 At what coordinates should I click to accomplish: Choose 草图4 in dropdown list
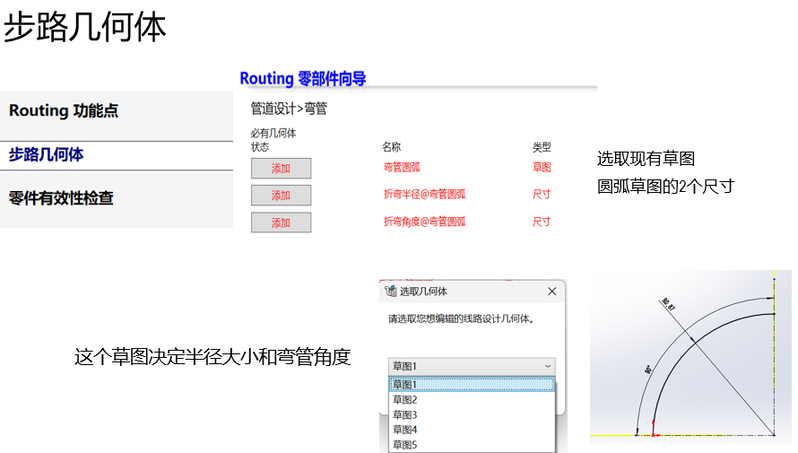[x=471, y=430]
